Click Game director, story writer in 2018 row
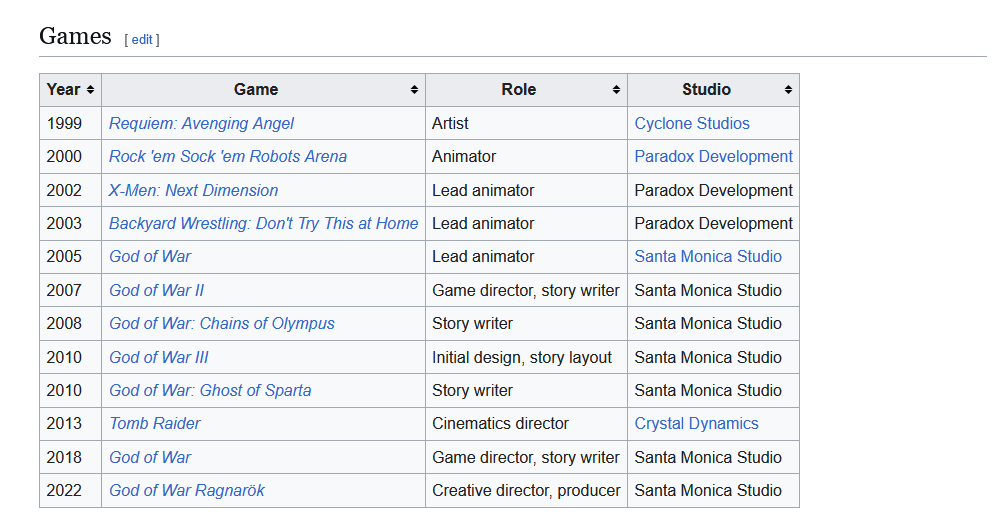Image resolution: width=1000 pixels, height=529 pixels. (x=526, y=458)
